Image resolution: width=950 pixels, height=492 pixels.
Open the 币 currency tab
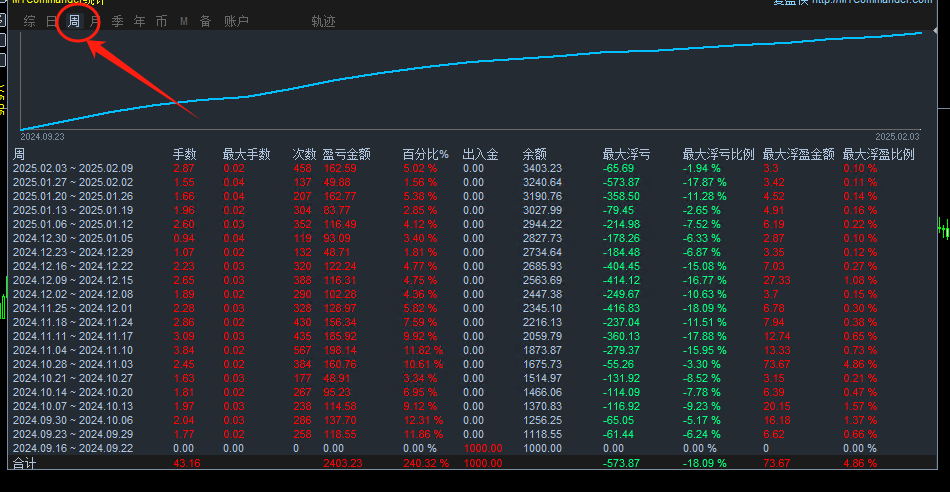click(x=161, y=21)
